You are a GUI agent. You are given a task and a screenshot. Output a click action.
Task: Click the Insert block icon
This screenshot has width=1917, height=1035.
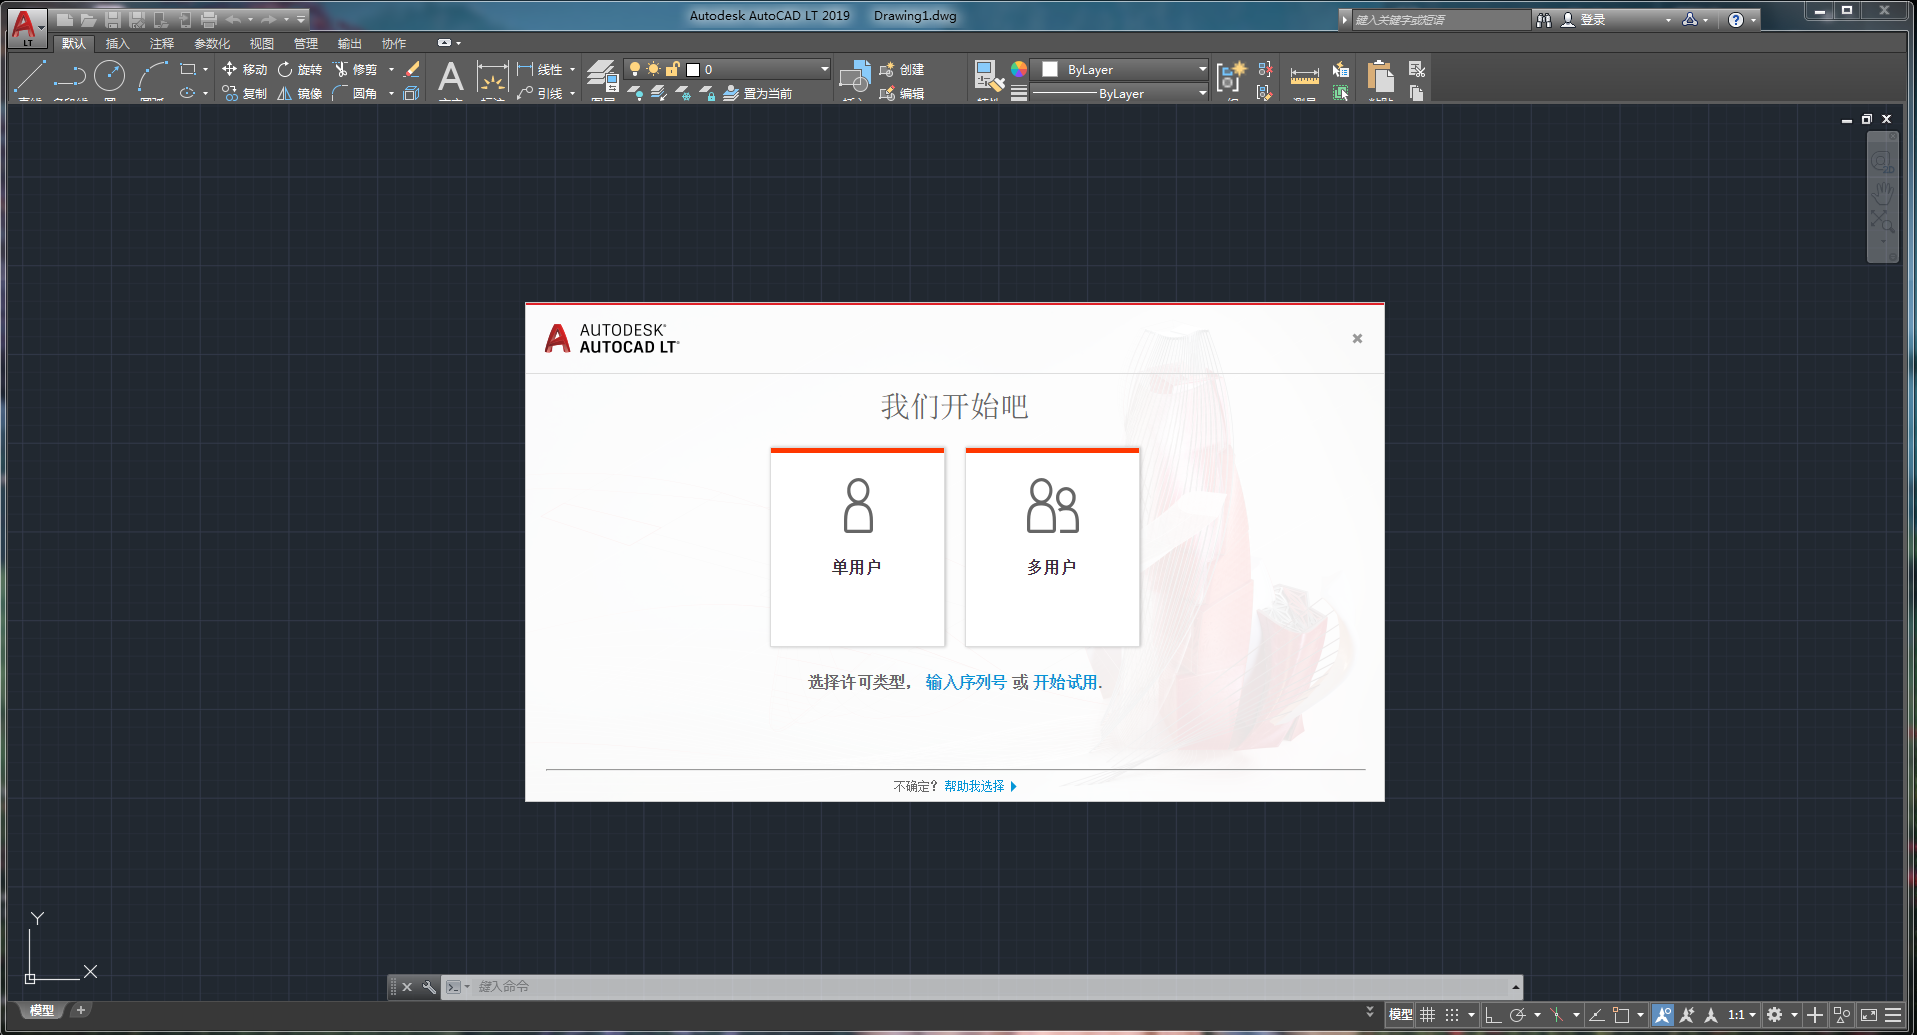[855, 77]
